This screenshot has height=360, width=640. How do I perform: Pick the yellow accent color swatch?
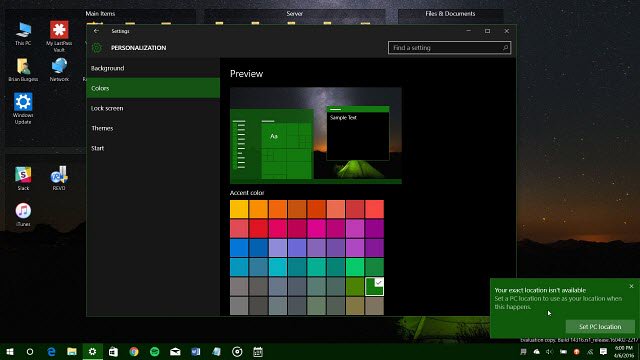[x=239, y=209]
